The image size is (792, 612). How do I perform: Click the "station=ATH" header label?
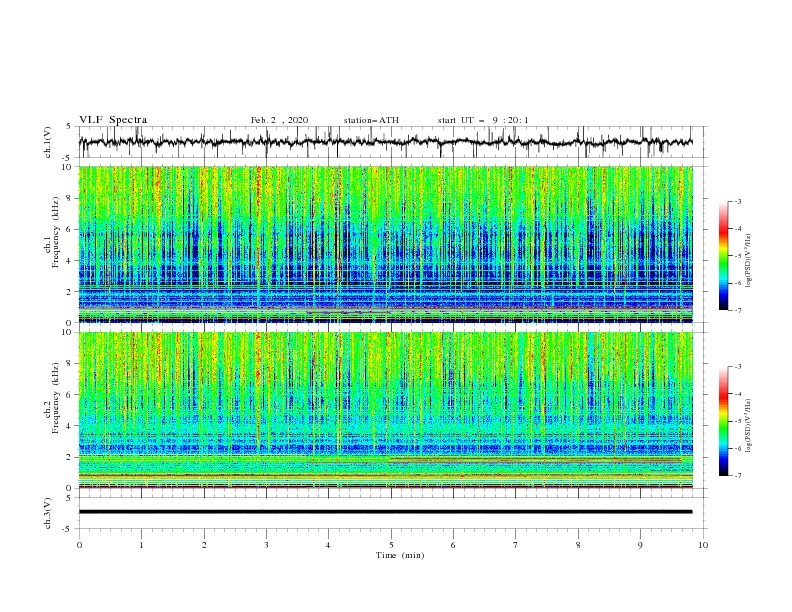(371, 120)
